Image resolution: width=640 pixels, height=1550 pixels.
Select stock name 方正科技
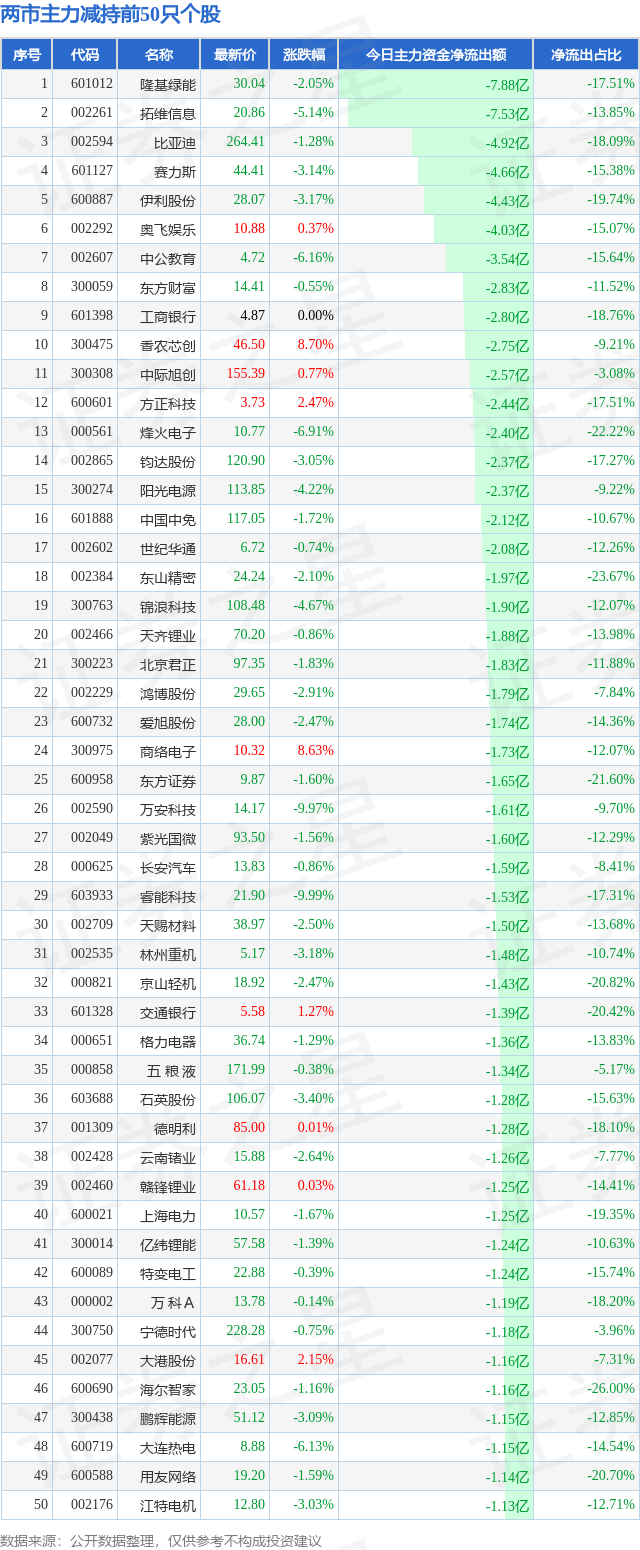coord(168,404)
